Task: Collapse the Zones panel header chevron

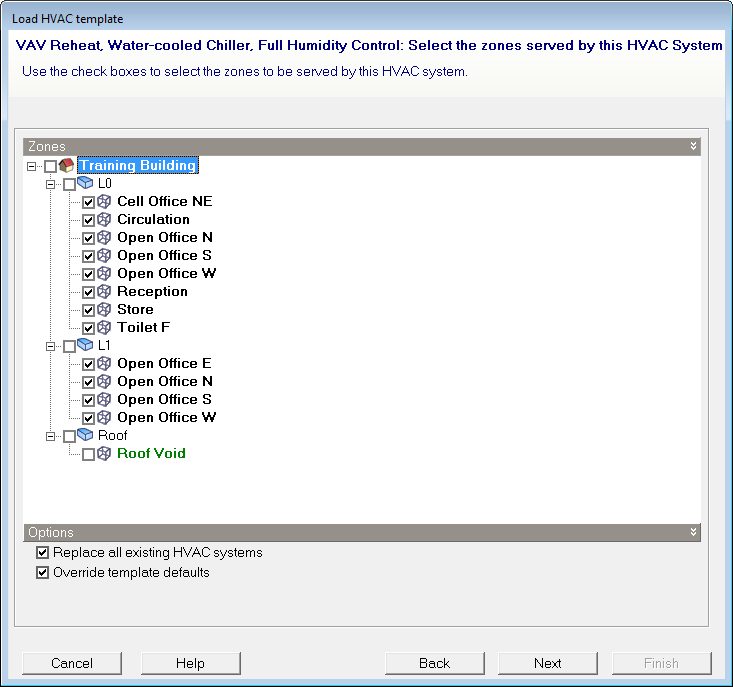Action: pos(694,146)
